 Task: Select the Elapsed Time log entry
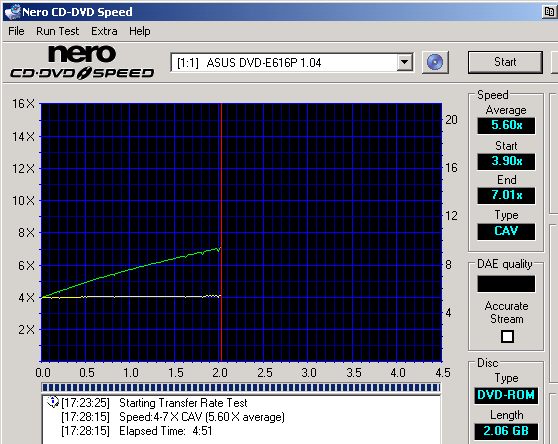(137, 431)
